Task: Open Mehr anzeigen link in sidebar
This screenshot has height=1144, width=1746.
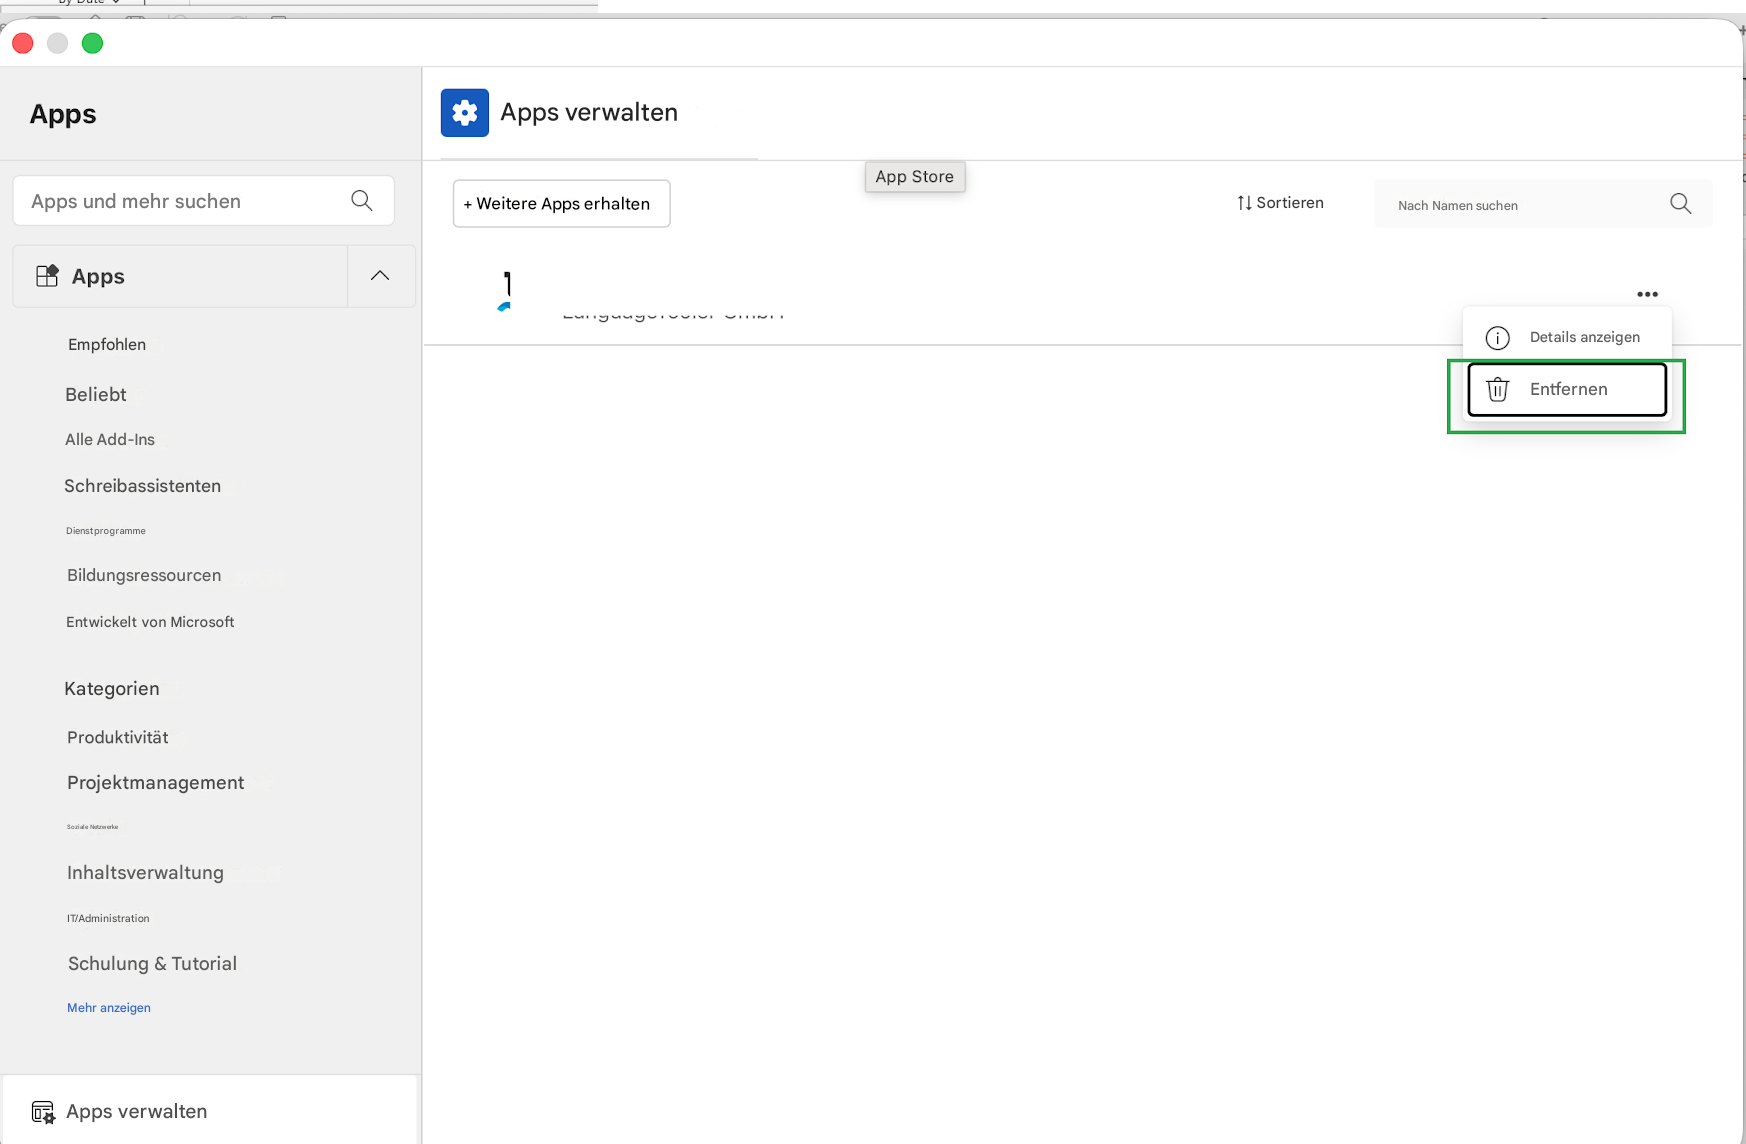Action: point(109,1008)
